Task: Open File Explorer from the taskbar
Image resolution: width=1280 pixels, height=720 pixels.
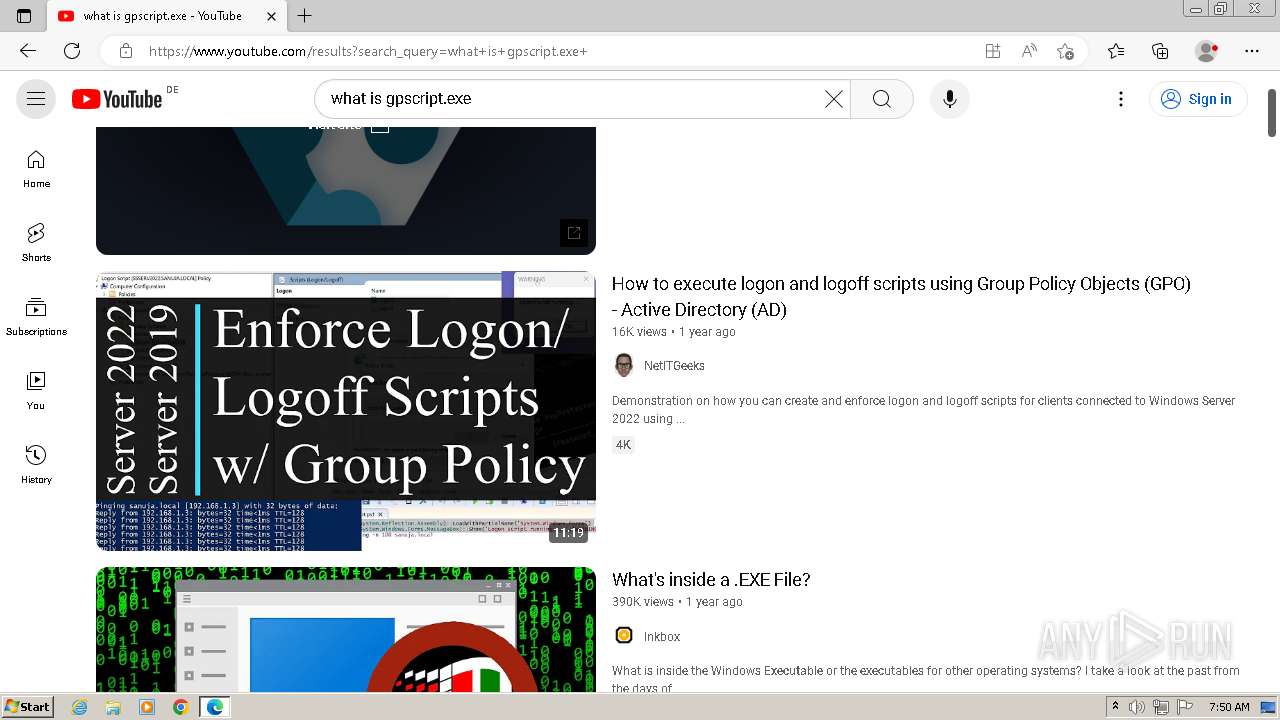Action: (x=113, y=707)
